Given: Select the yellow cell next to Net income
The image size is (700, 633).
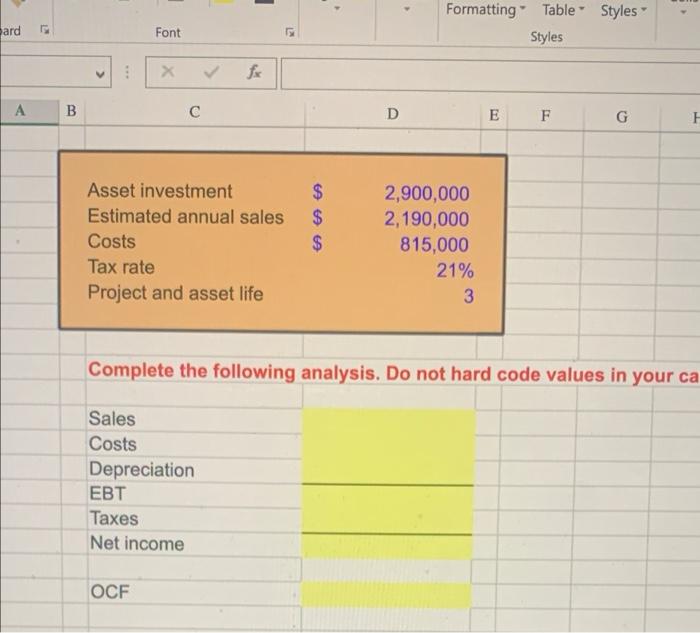Looking at the screenshot, I should click(387, 546).
